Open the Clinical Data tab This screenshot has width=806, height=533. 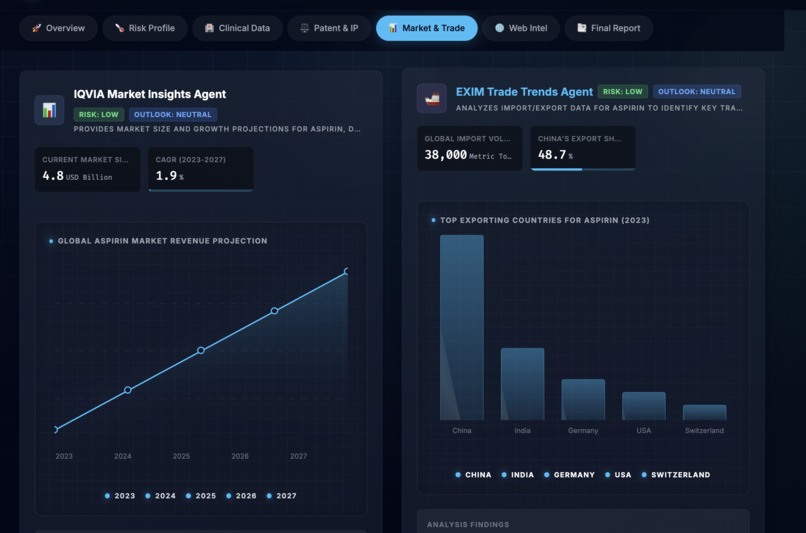pyautogui.click(x=237, y=28)
